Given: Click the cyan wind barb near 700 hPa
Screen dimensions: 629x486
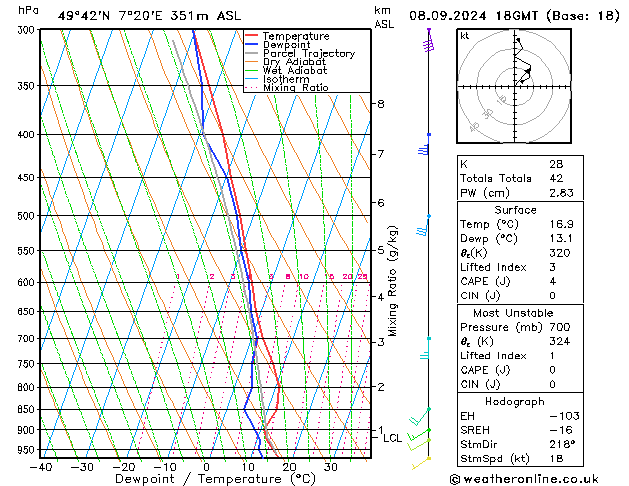Looking at the screenshot, I should coord(425,353).
